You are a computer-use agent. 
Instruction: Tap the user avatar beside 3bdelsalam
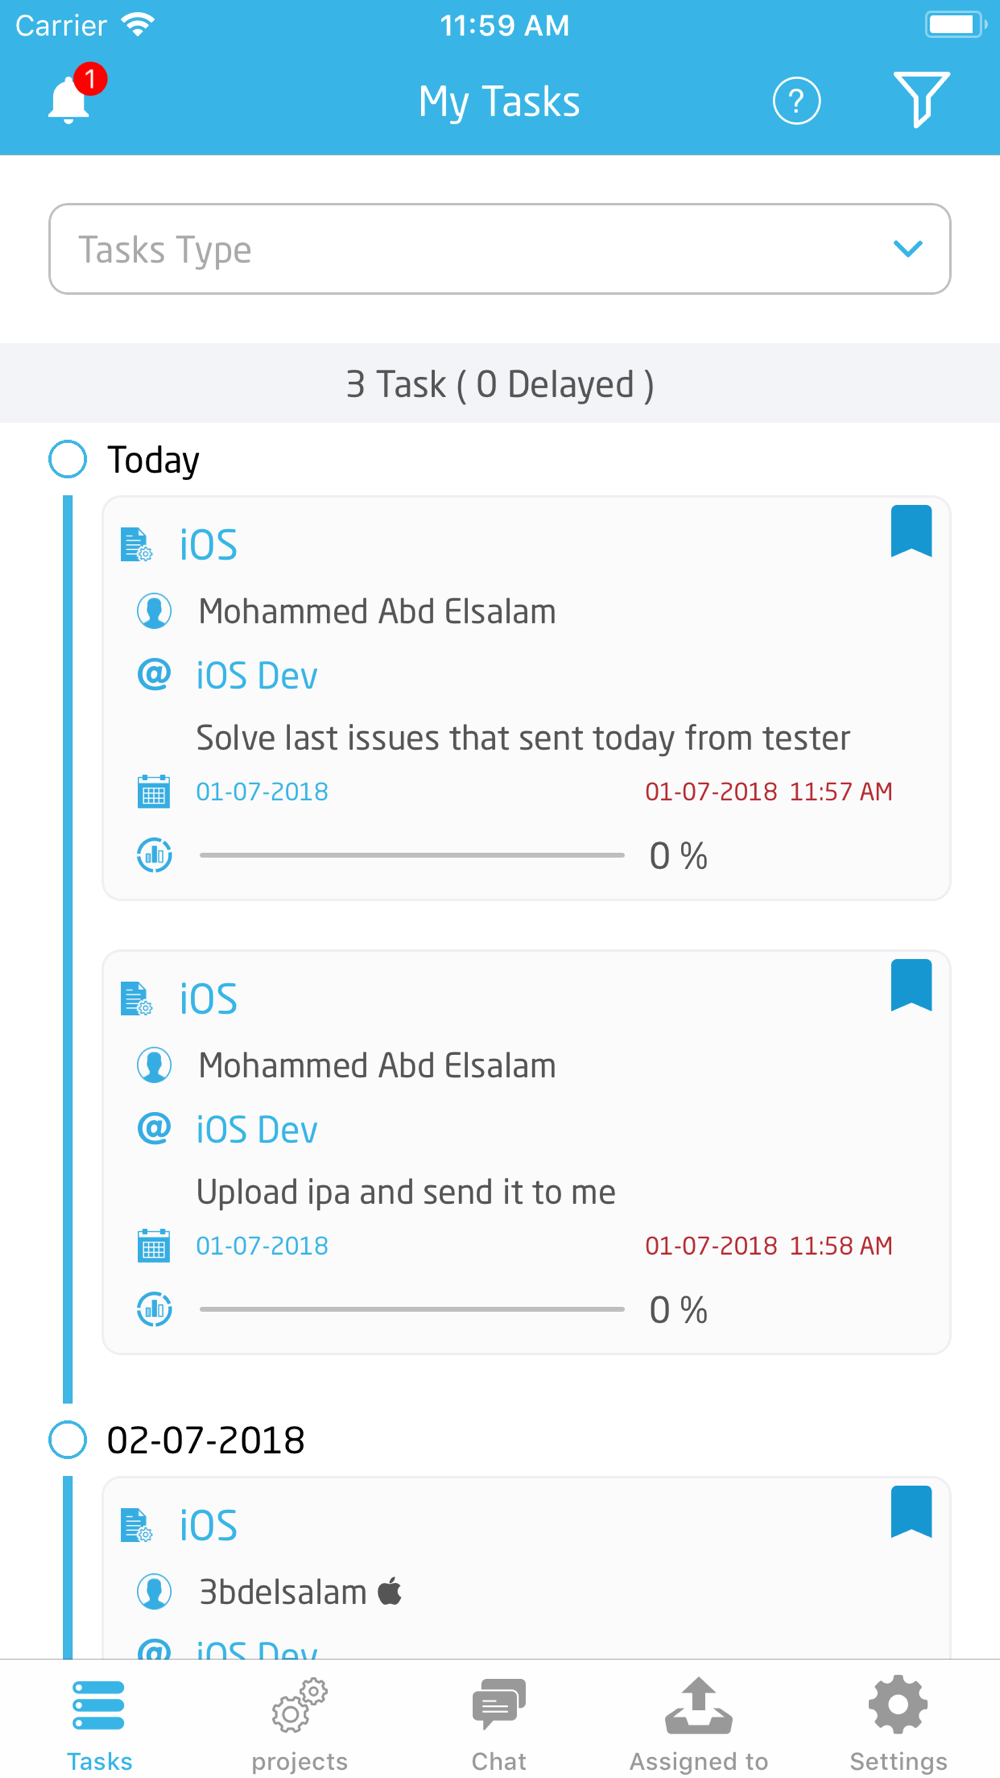click(154, 1591)
